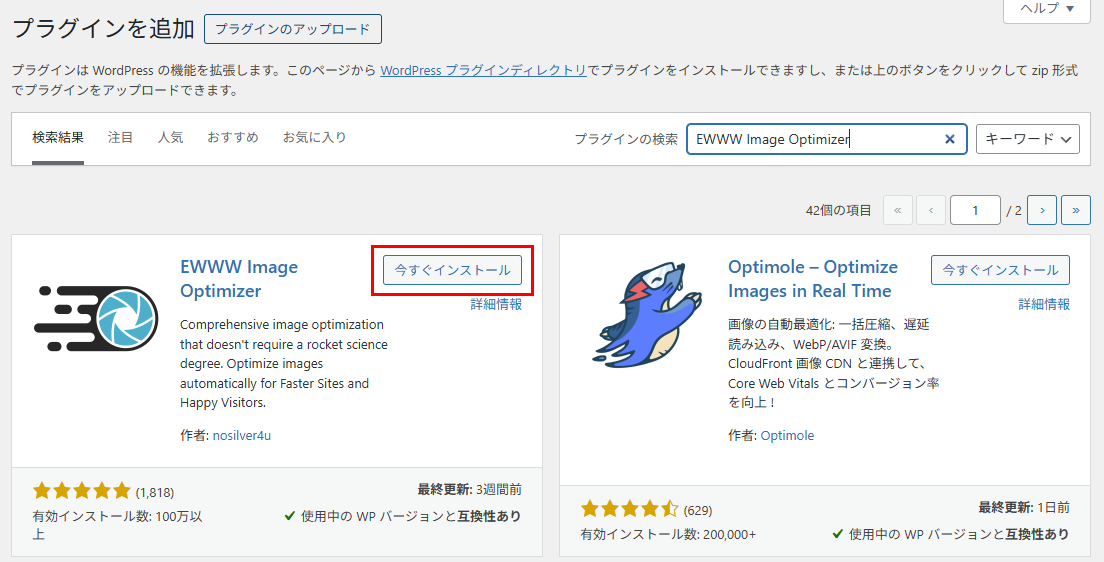This screenshot has width=1104, height=562.
Task: Jump to last results page arrow
Action: 1075,210
